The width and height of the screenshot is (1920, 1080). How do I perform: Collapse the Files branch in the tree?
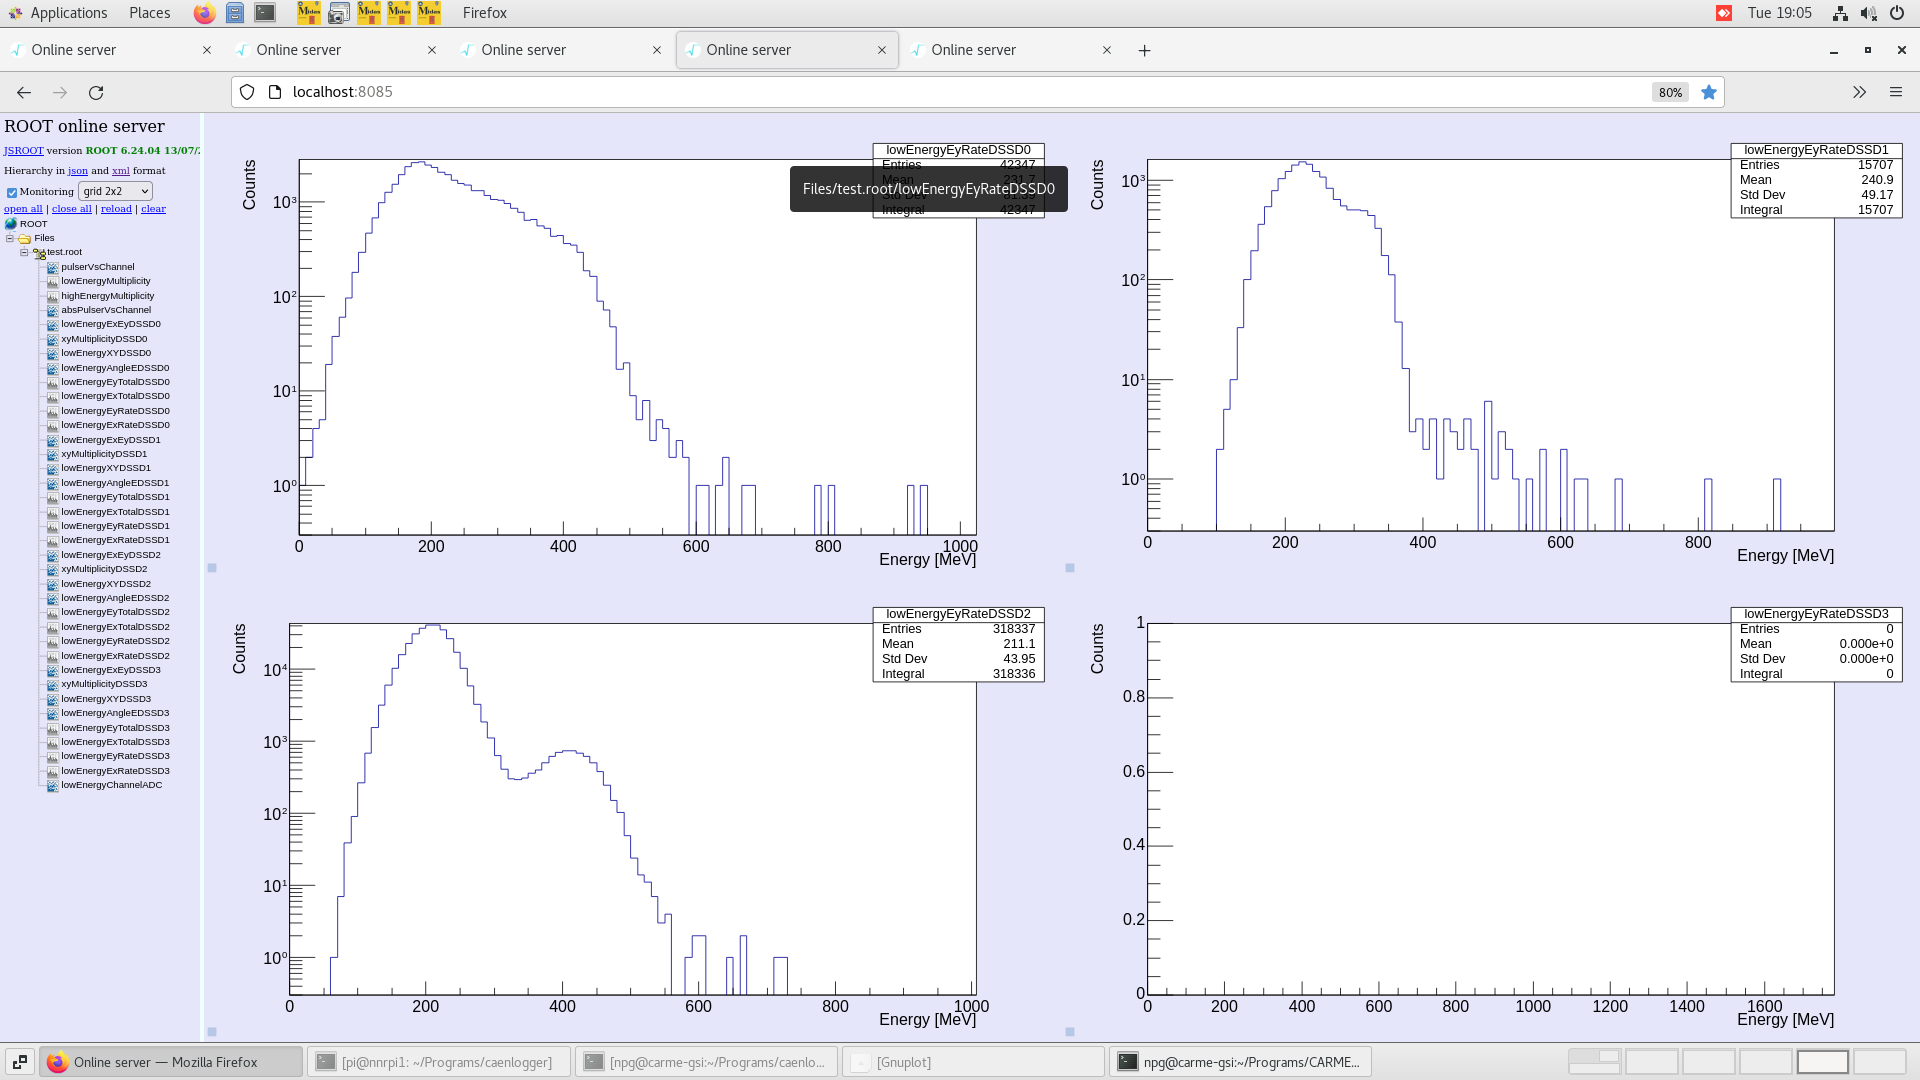pos(9,238)
